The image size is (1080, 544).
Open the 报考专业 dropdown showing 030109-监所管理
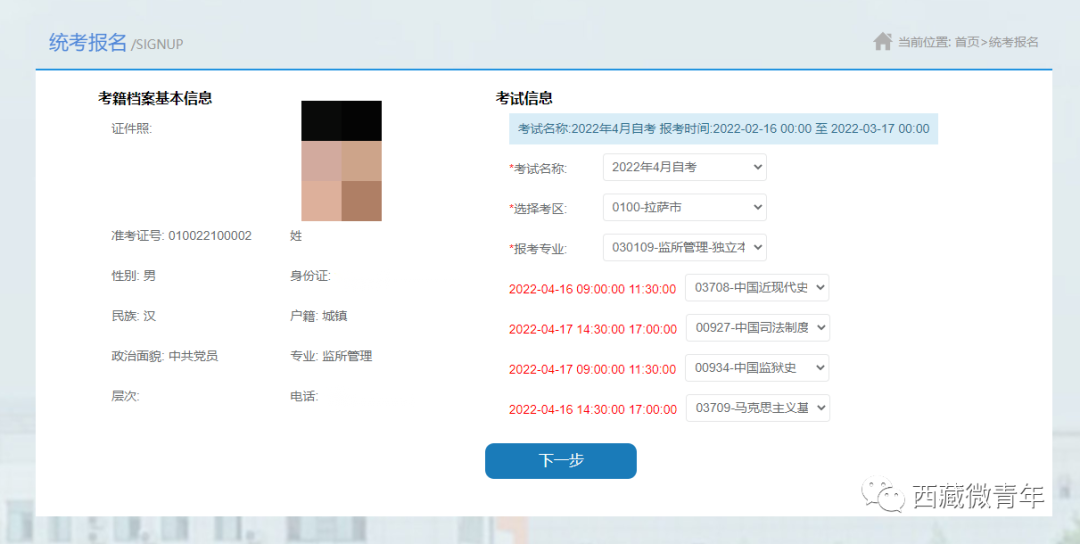(x=684, y=247)
